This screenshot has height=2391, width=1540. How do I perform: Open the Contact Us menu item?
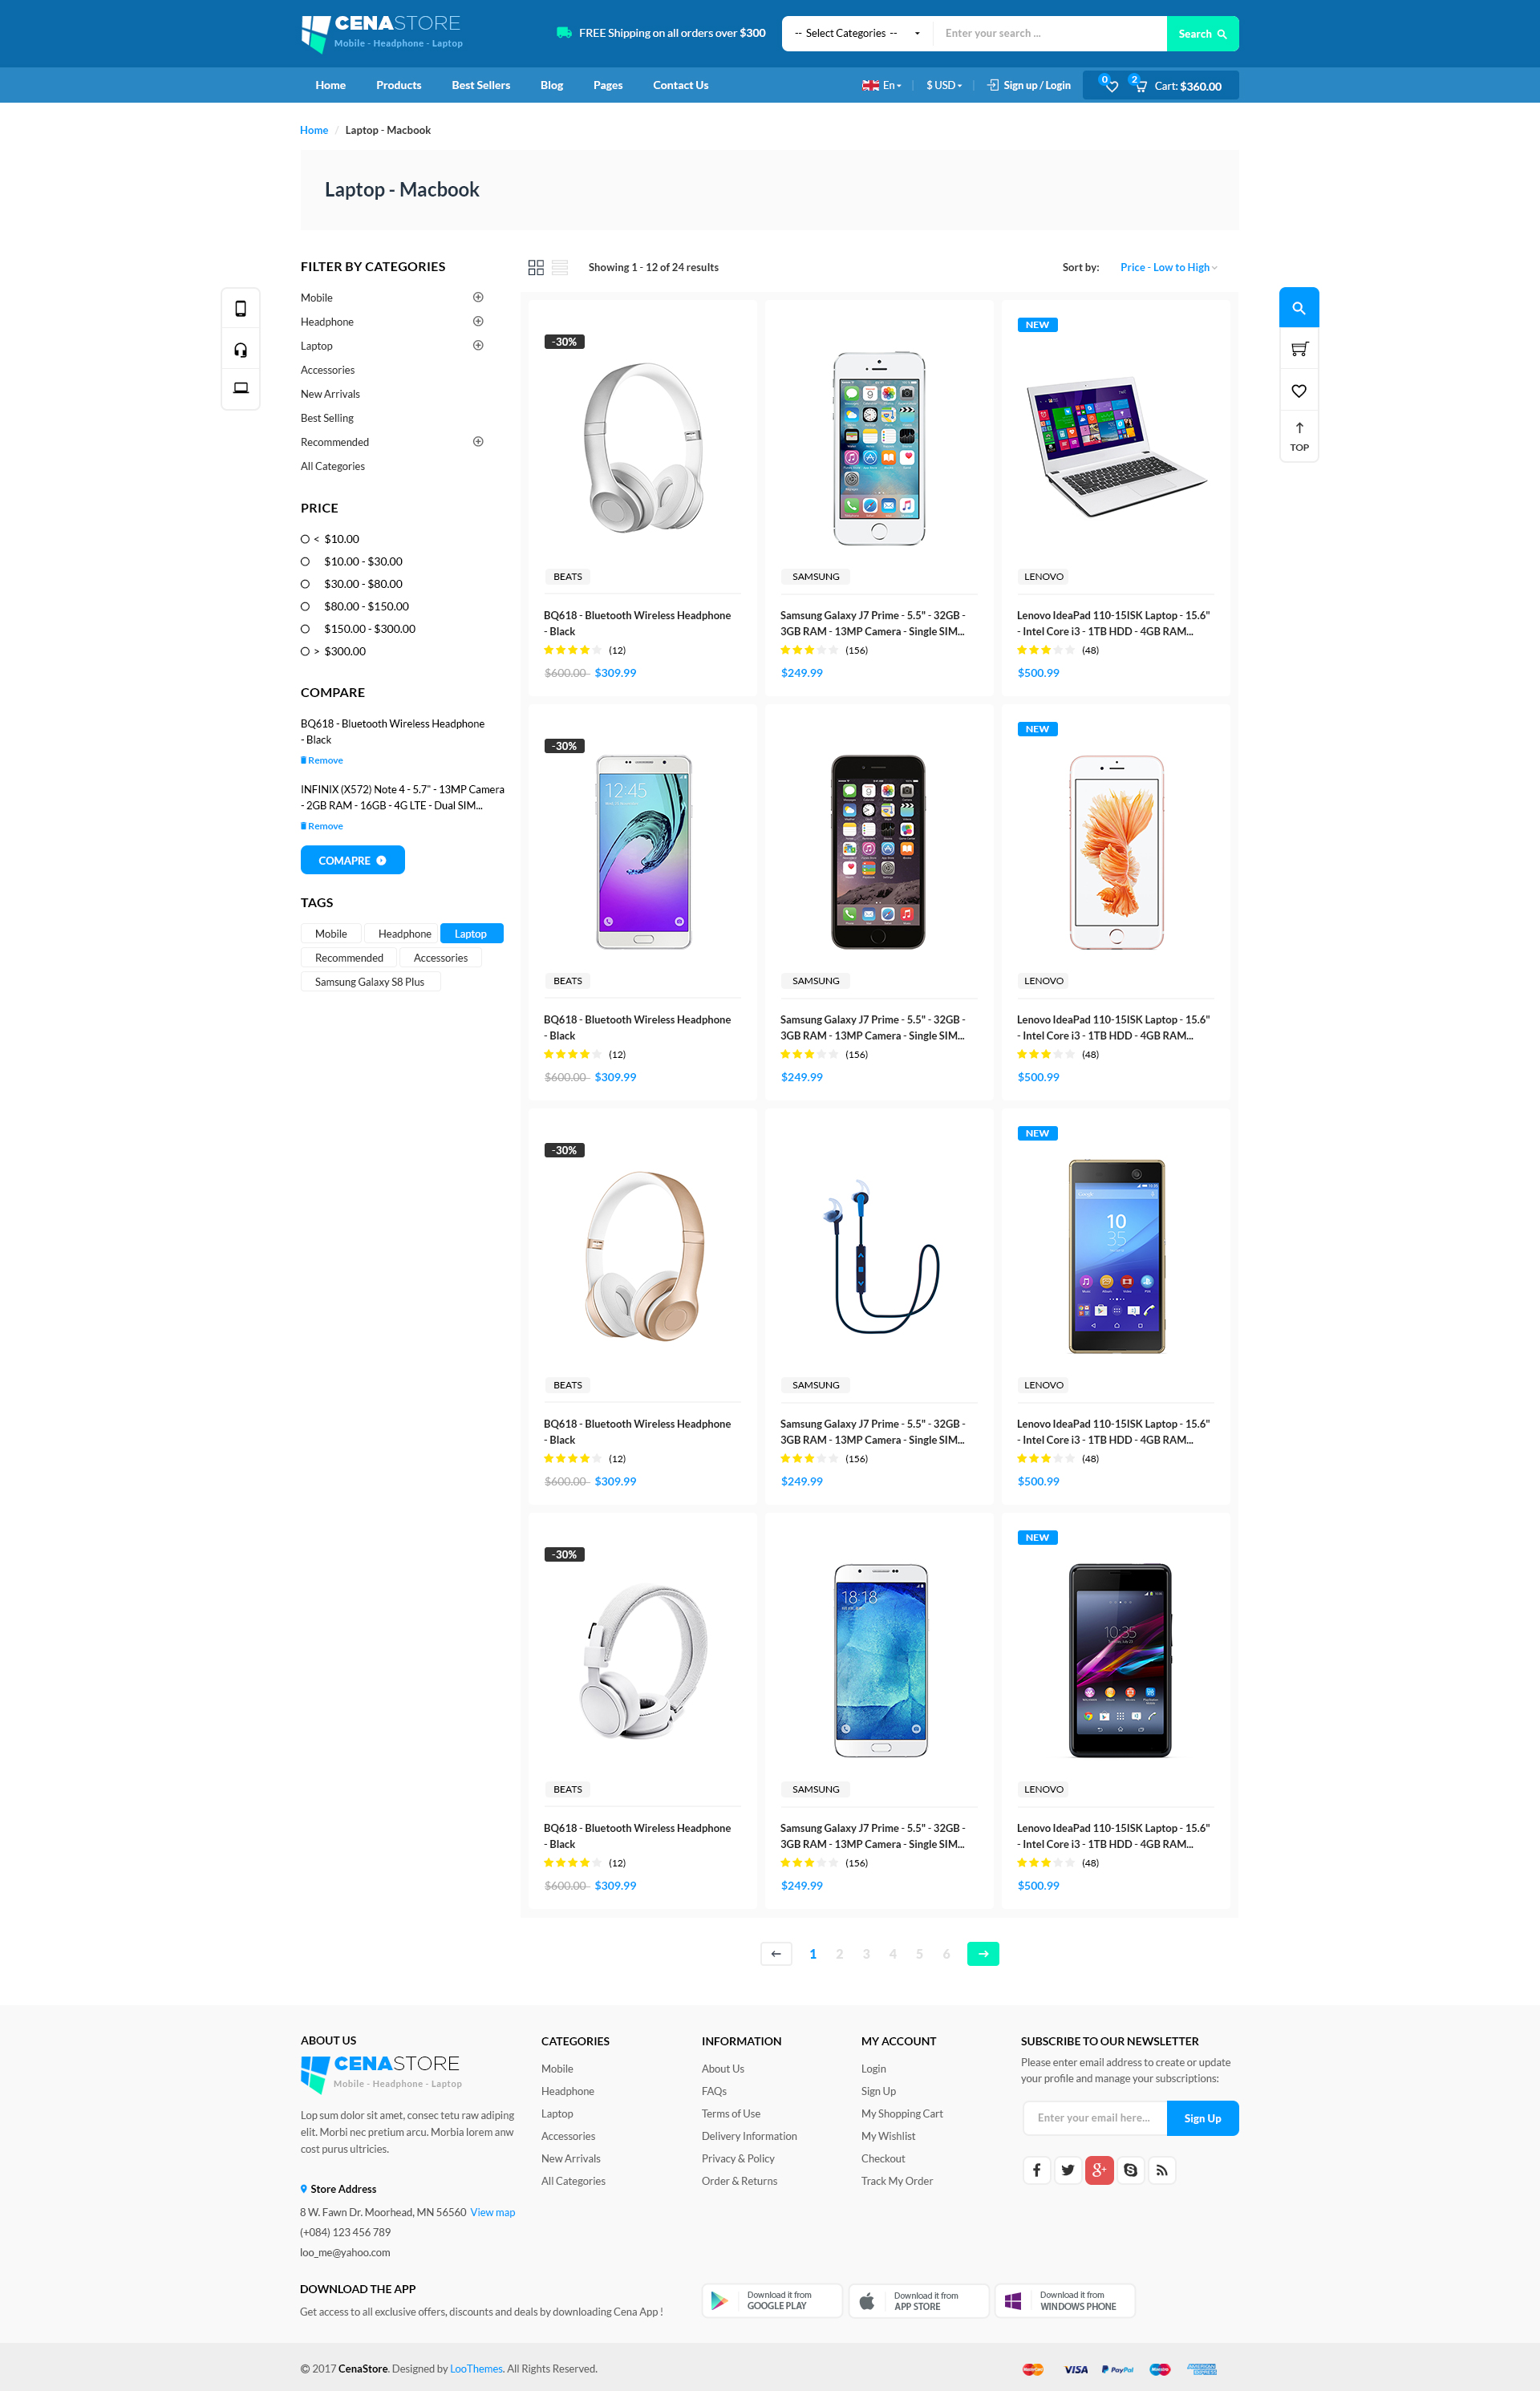[x=680, y=85]
